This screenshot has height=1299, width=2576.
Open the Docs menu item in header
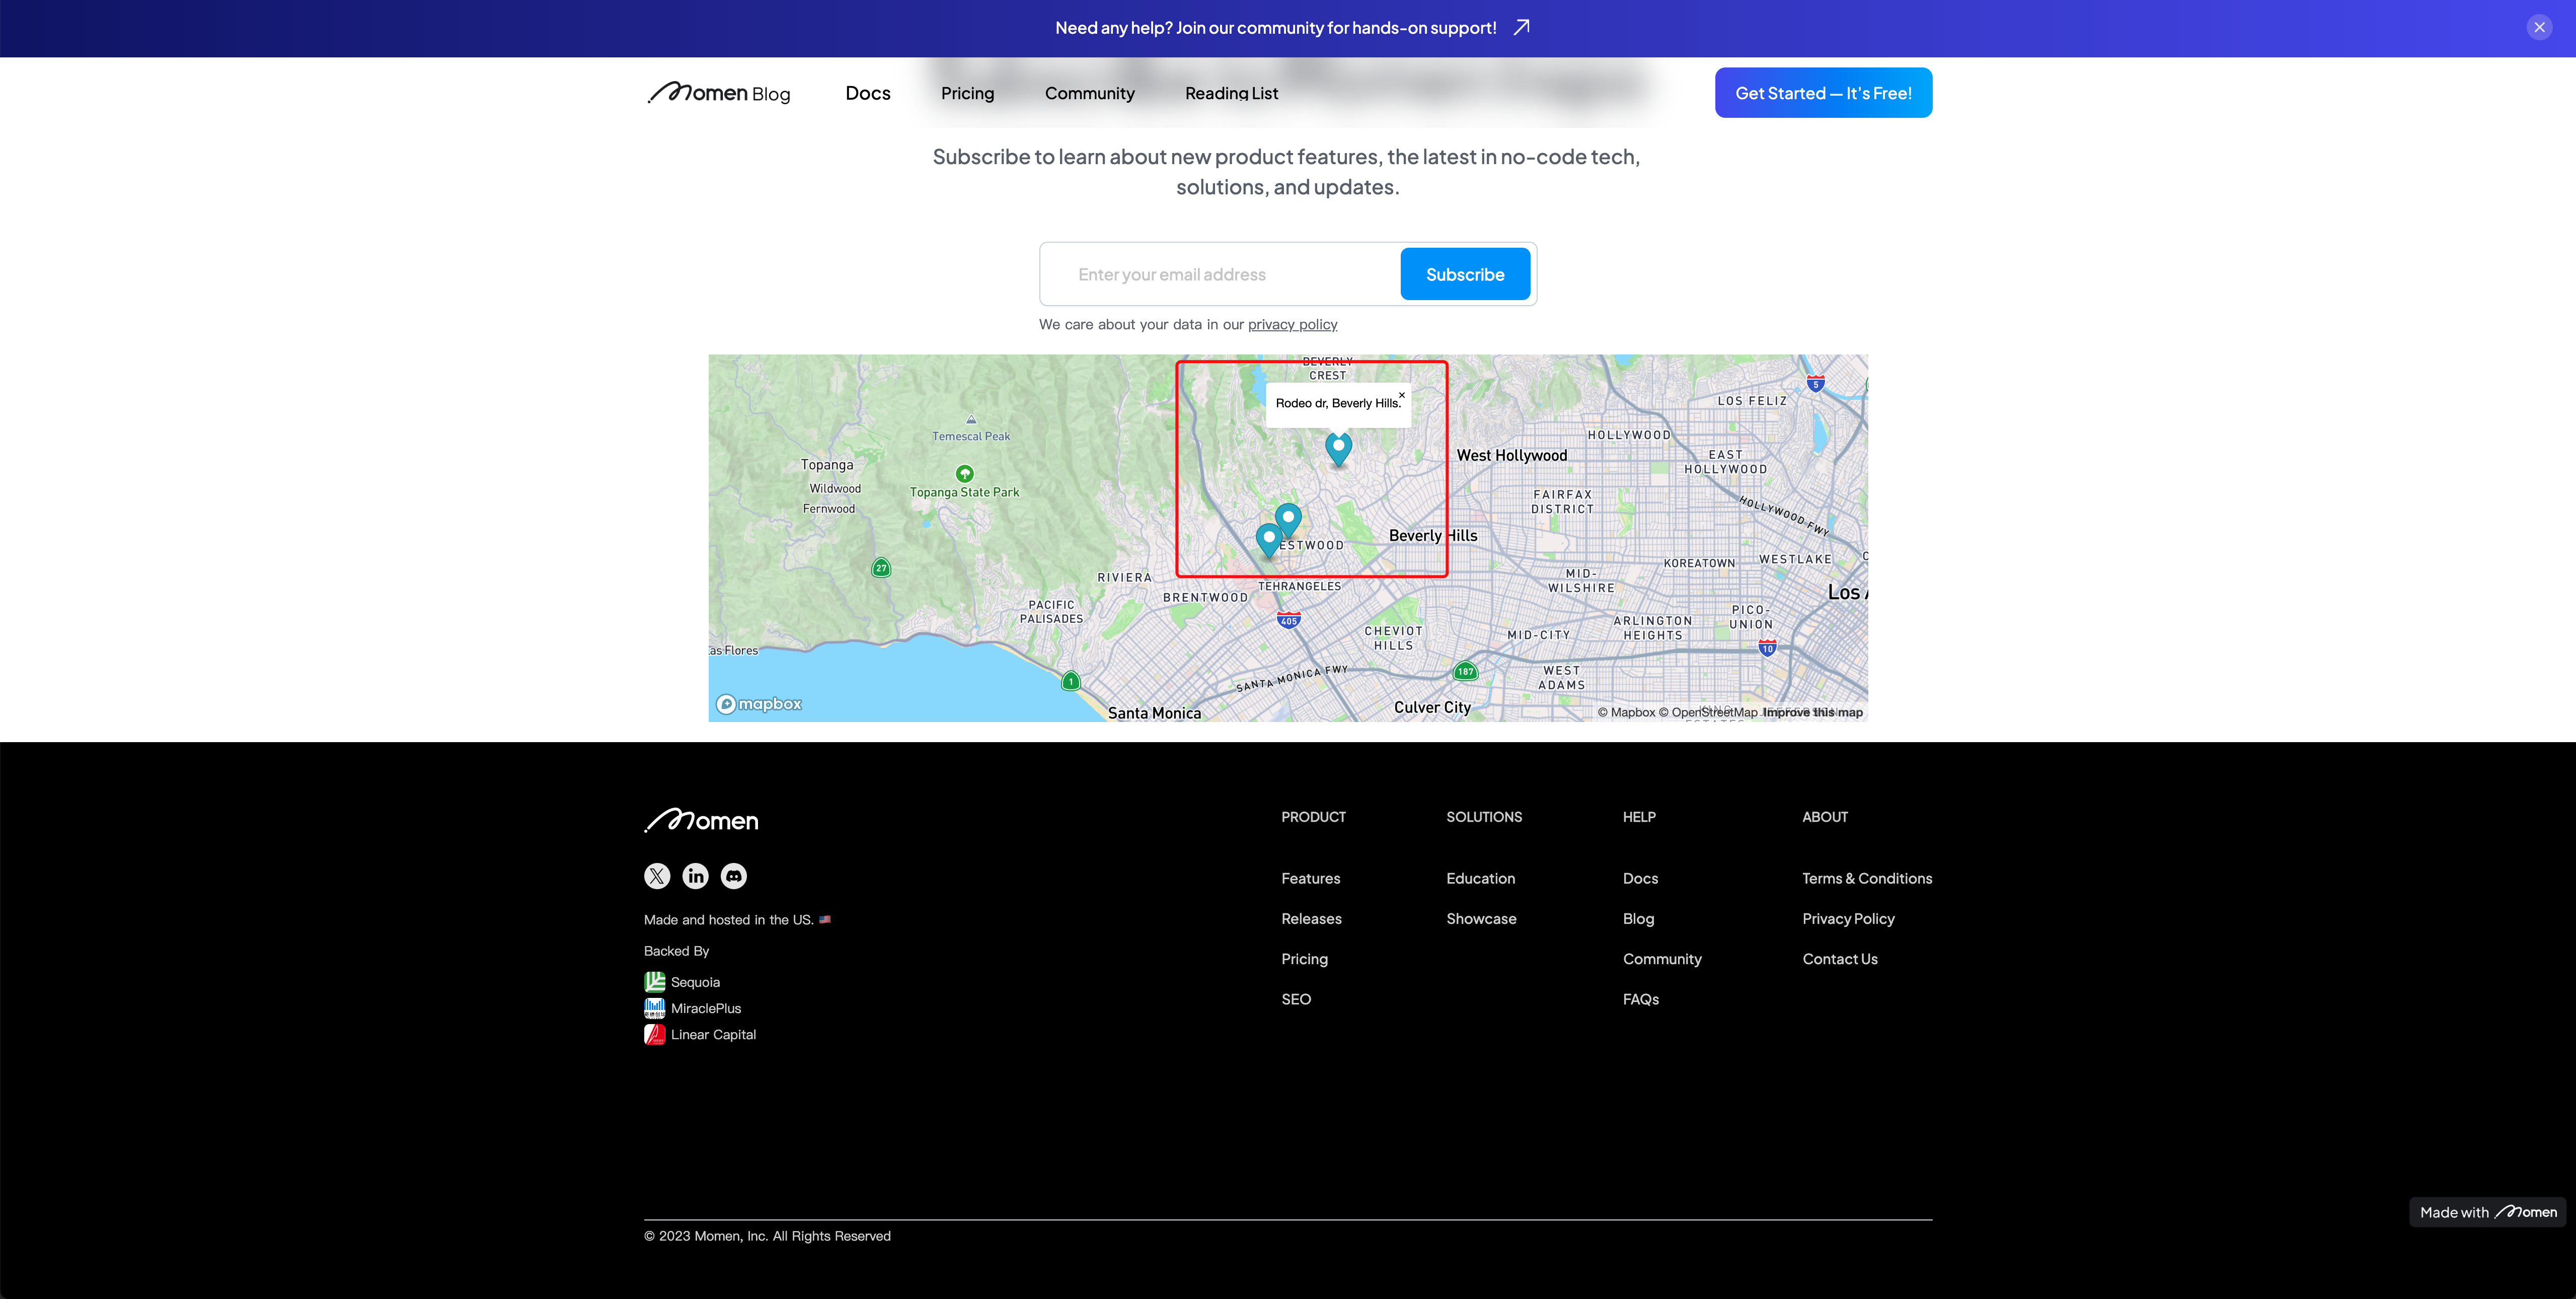867,93
